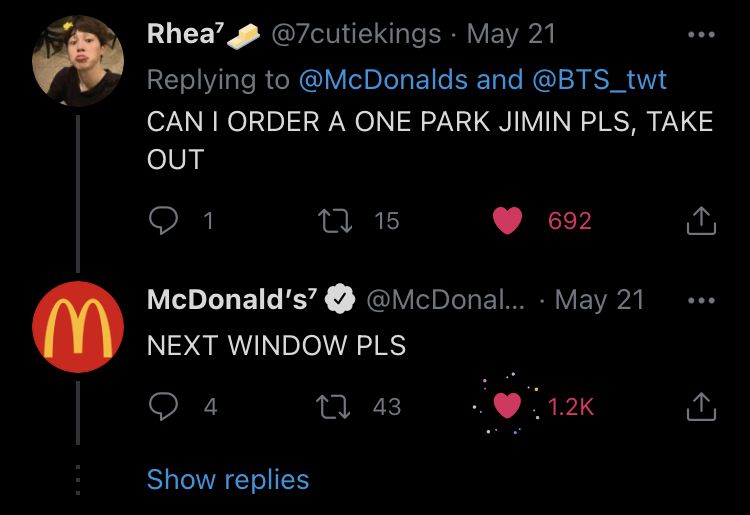Open reply bubble on Rhea's tweet
Image resolution: width=750 pixels, height=515 pixels.
(x=163, y=220)
